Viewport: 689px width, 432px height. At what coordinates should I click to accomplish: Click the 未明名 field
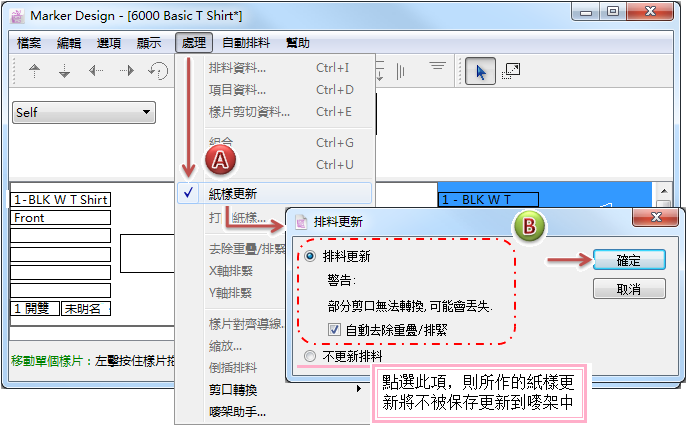(86, 309)
